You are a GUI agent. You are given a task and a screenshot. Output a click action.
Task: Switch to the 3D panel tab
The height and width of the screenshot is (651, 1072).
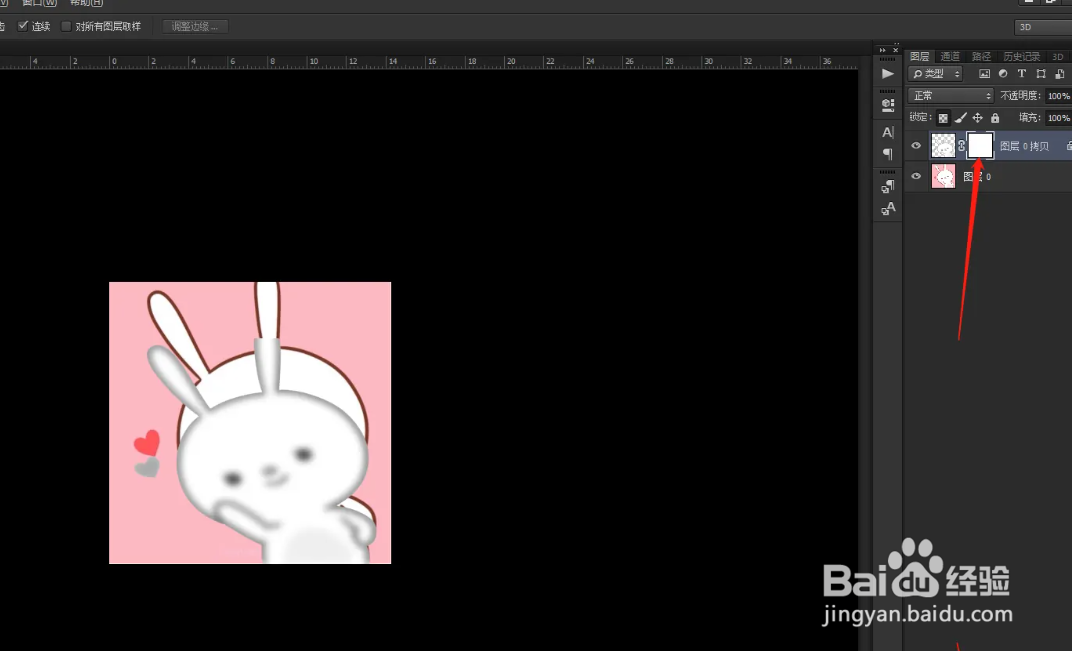click(1058, 56)
